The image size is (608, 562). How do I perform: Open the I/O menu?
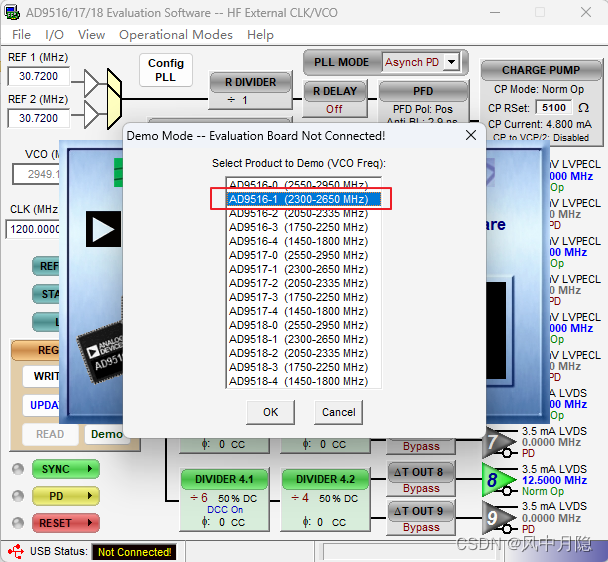[54, 35]
